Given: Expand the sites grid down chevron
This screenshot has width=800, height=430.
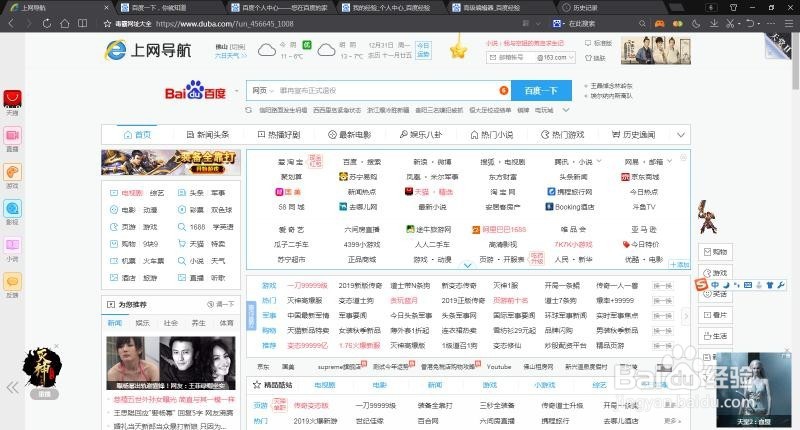Looking at the screenshot, I should [467, 265].
